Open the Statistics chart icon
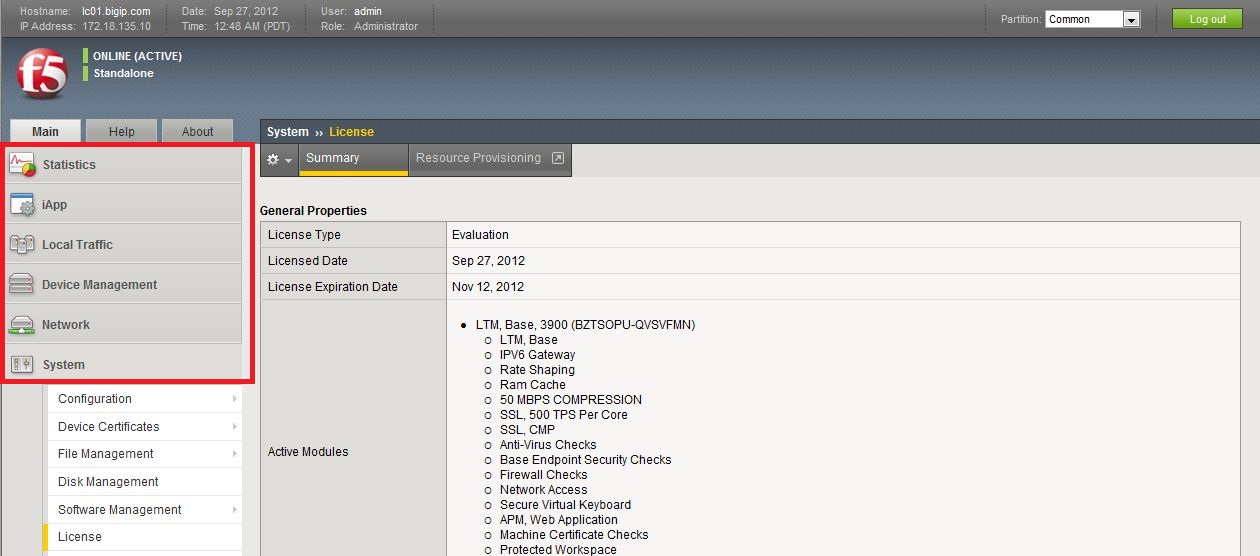Screen dimensions: 1260x556 point(22,164)
